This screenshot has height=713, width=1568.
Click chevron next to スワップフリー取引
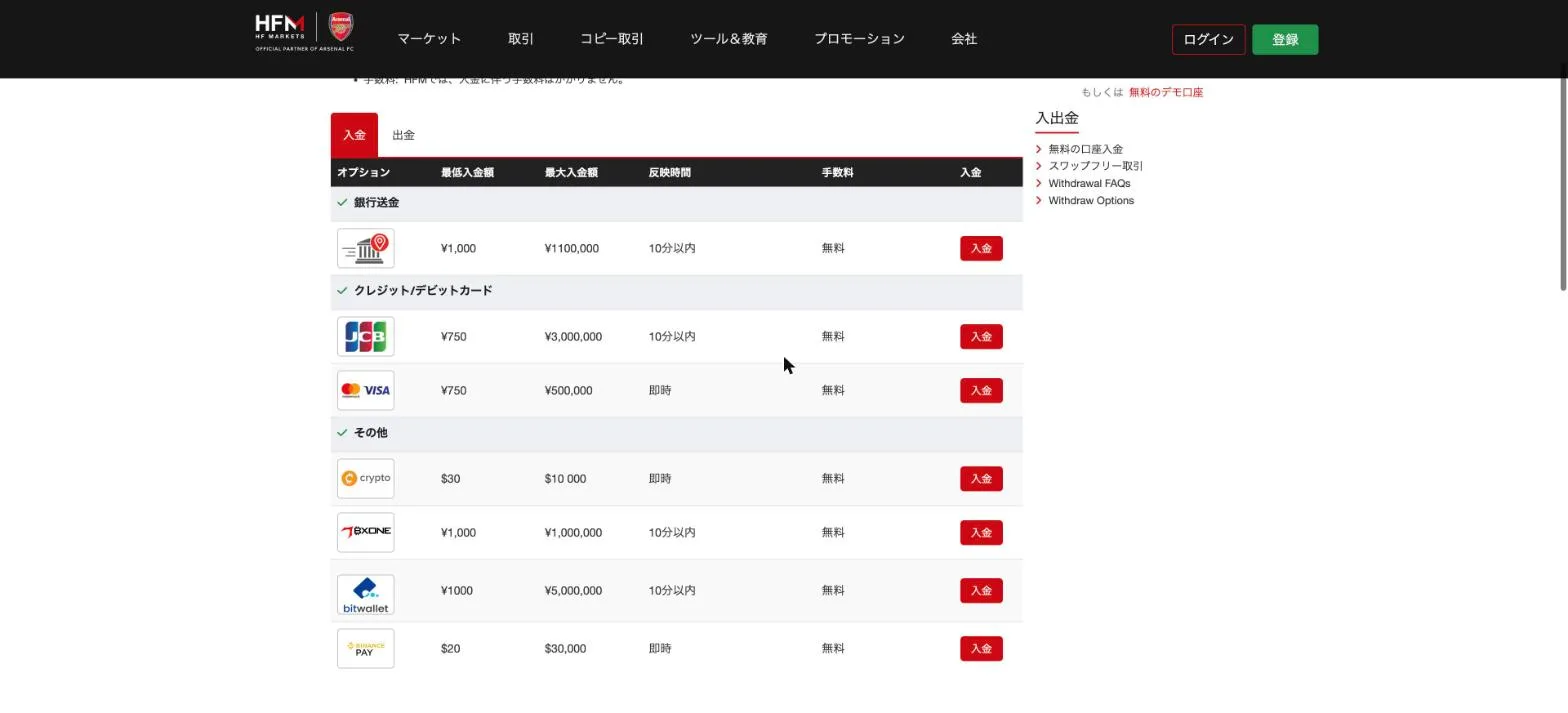coord(1039,167)
